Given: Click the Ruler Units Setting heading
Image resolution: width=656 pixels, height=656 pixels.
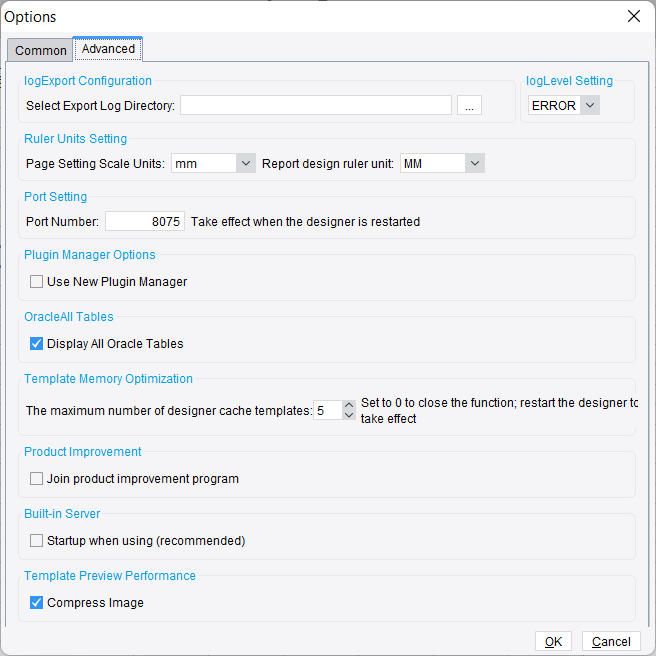Looking at the screenshot, I should pos(76,138).
